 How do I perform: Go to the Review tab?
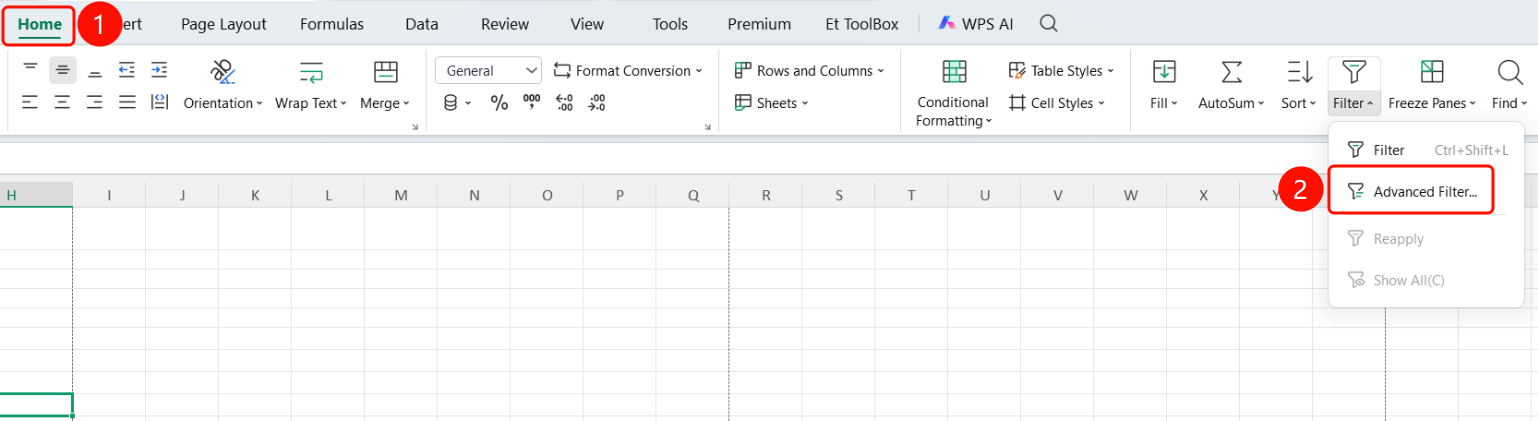coord(505,24)
